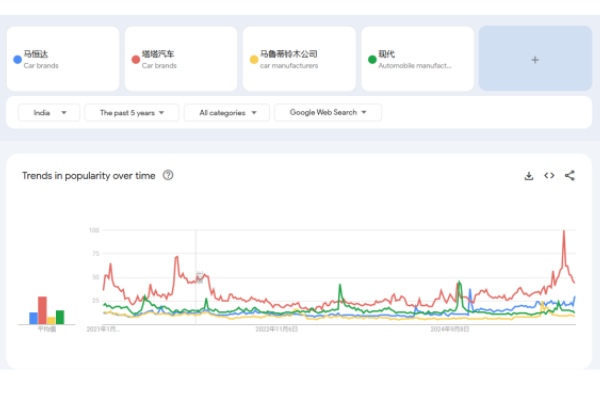Open the Google Web Search type dropdown

(x=328, y=113)
